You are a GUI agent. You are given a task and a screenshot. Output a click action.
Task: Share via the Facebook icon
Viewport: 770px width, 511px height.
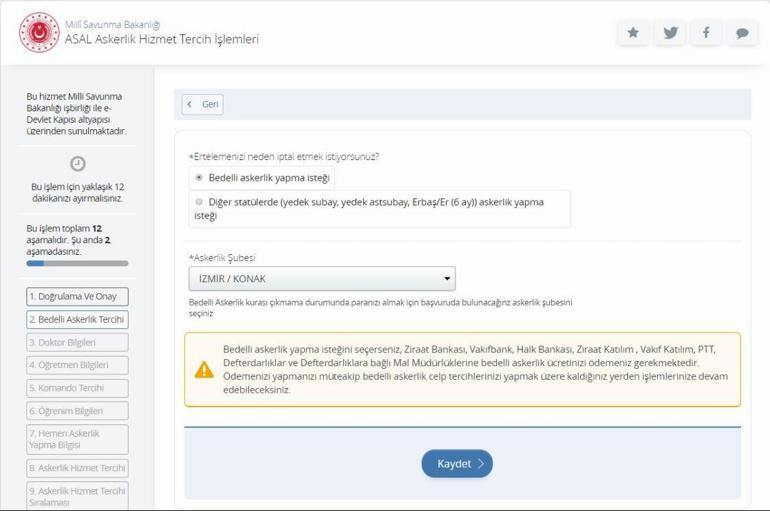(706, 32)
